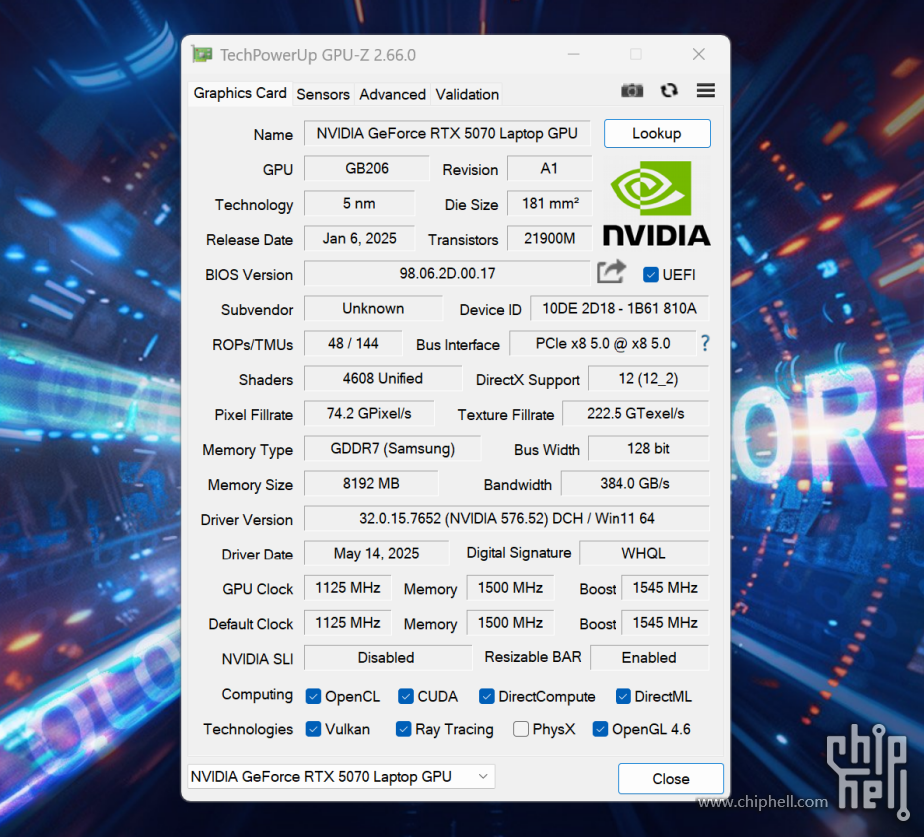Open the hamburger settings menu
Screen dimensions: 924x837
point(705,90)
